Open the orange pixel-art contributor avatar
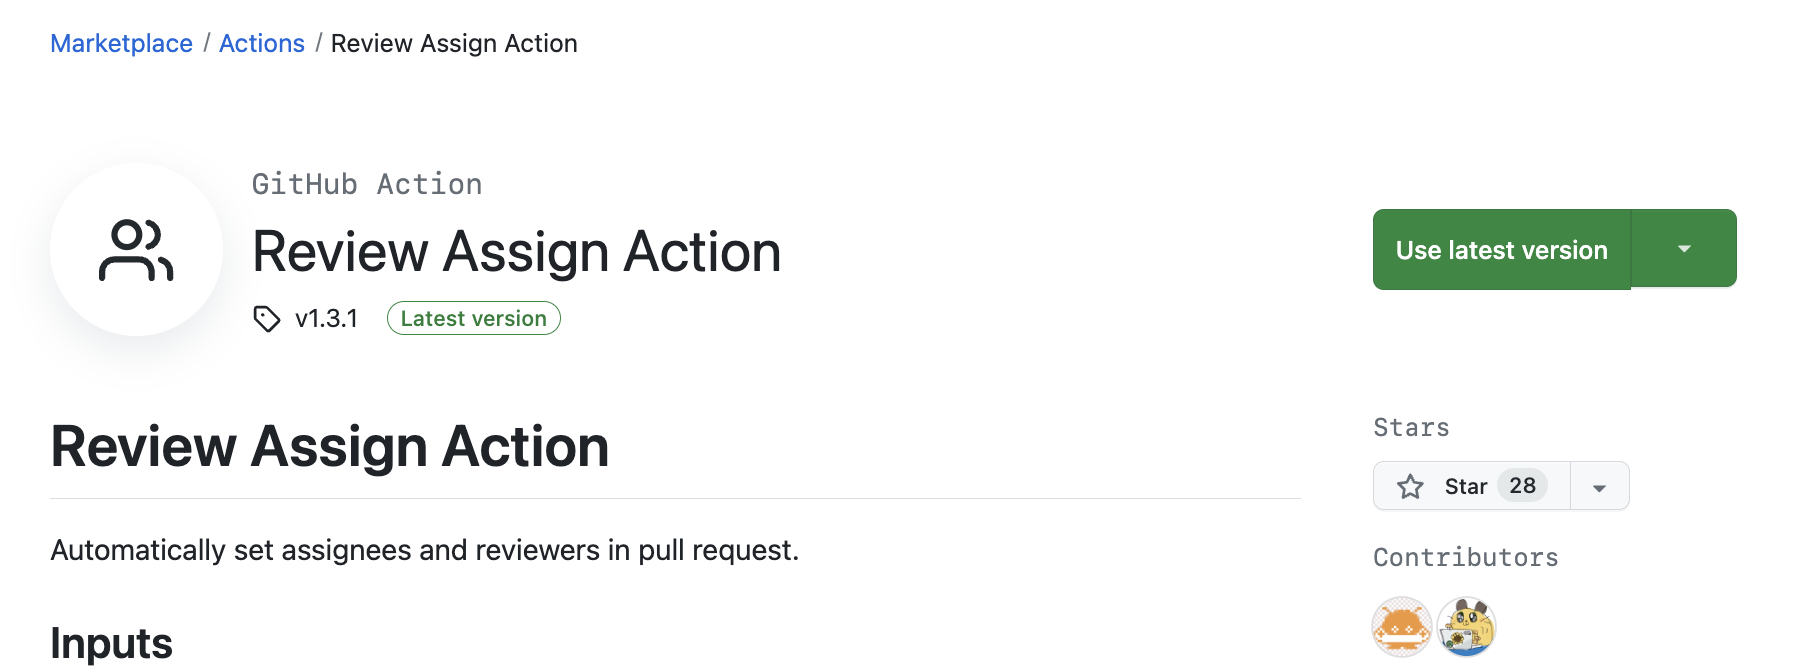 tap(1402, 627)
